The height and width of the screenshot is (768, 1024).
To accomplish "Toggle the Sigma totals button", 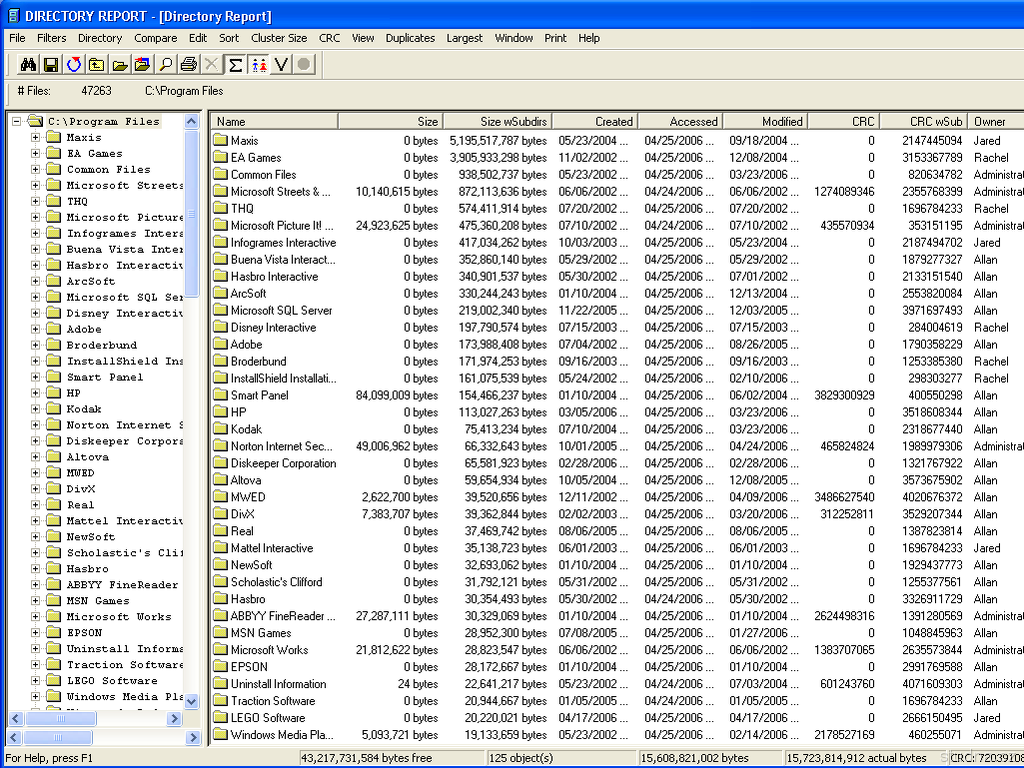I will (x=235, y=65).
